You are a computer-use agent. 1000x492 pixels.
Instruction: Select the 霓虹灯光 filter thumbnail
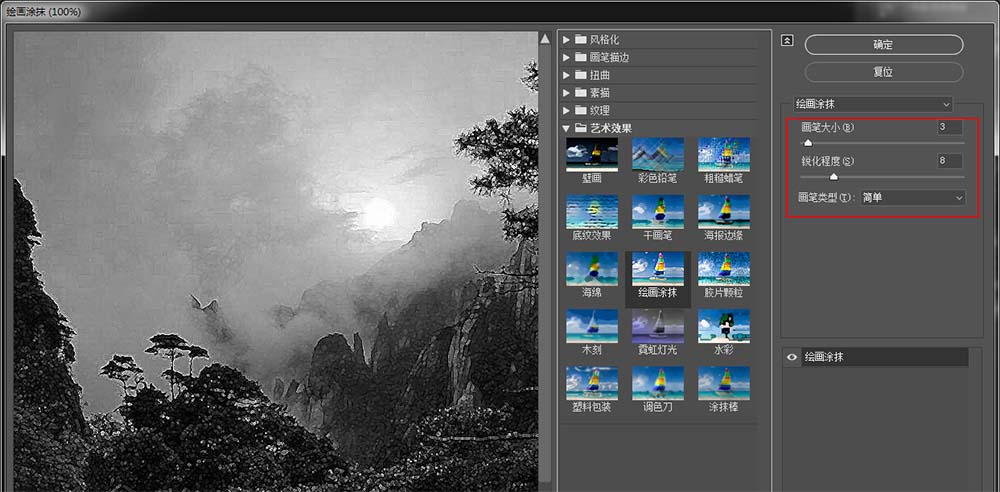coord(658,326)
